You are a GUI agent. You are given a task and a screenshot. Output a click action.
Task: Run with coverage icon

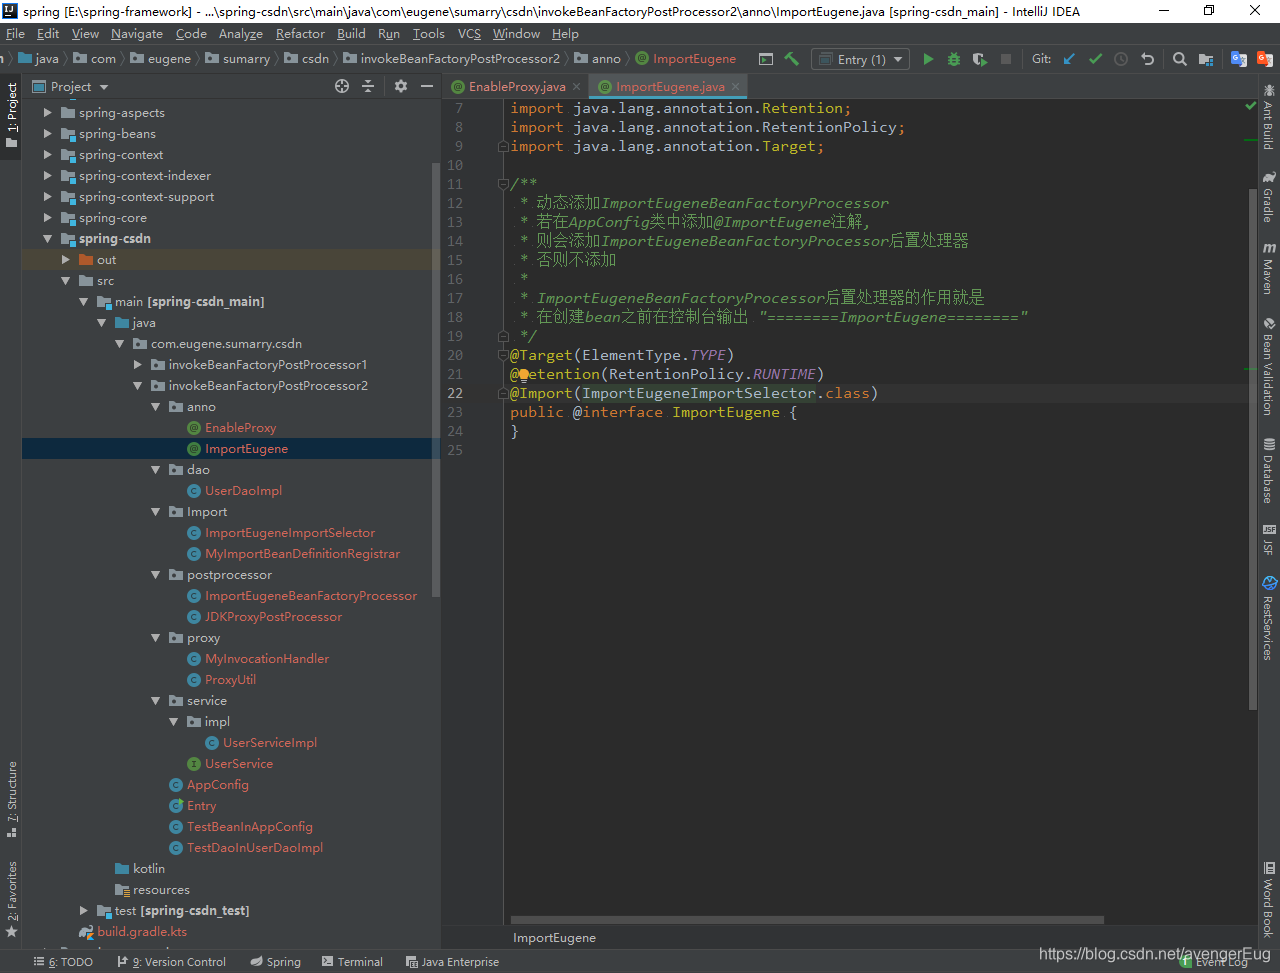980,59
